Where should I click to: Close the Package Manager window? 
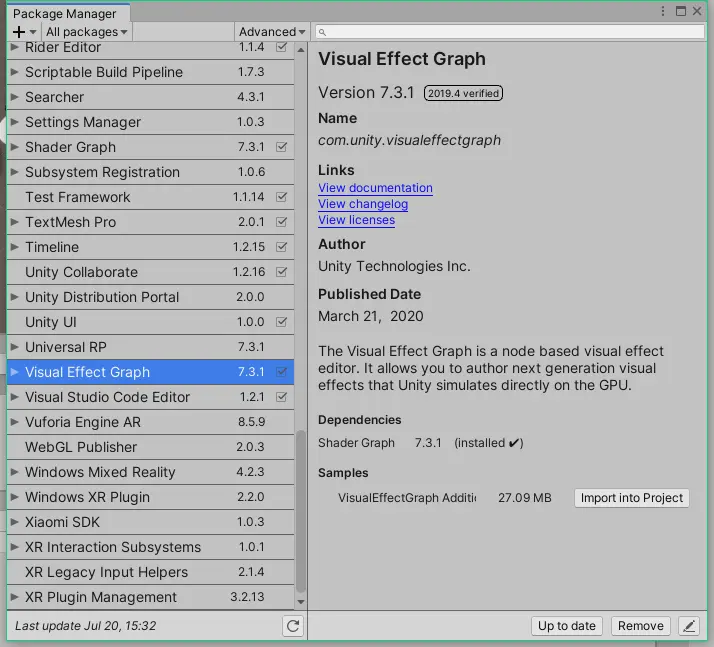click(697, 11)
